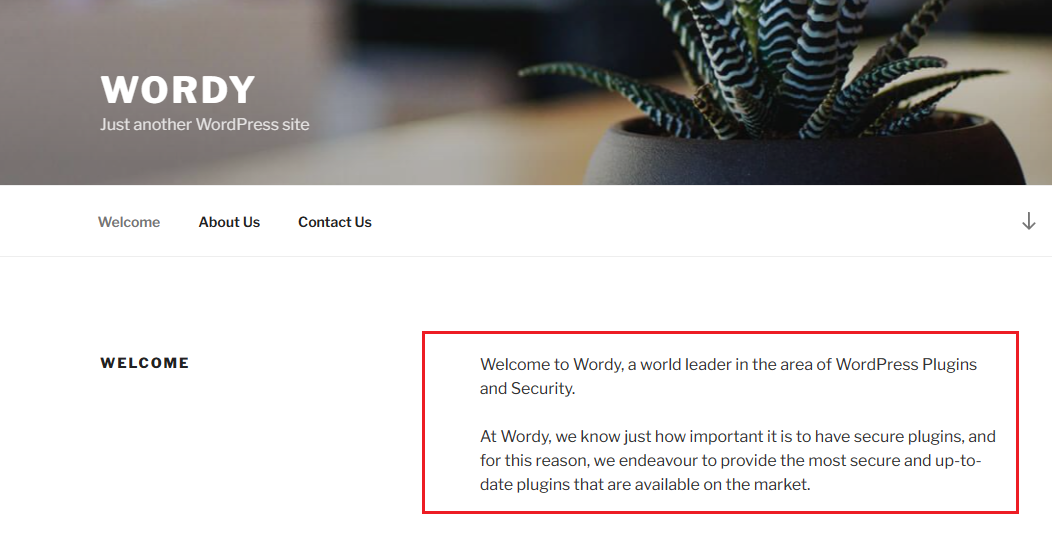Click the paragraph starting Welcome to Wordy
1052x537 pixels.
click(729, 376)
